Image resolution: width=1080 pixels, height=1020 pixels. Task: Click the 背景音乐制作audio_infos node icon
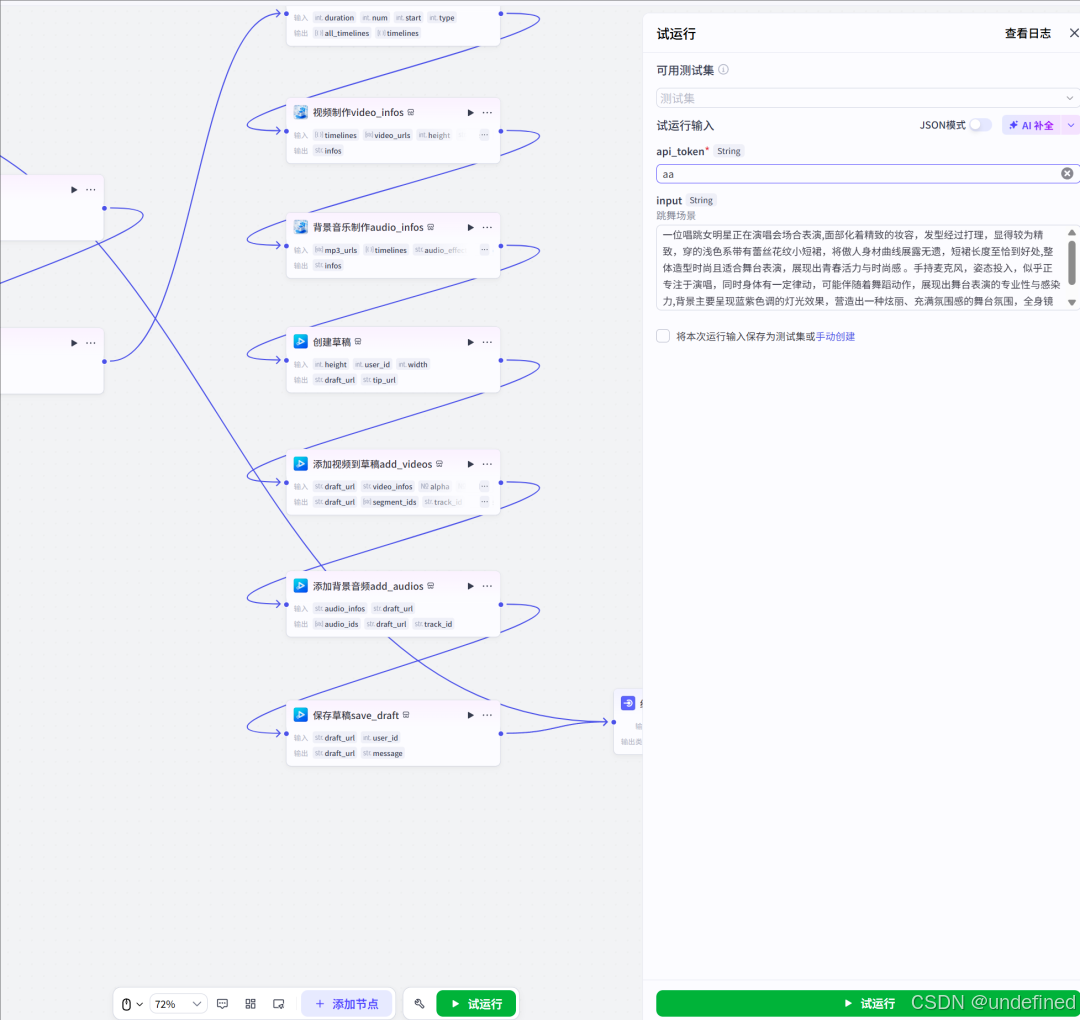click(301, 227)
